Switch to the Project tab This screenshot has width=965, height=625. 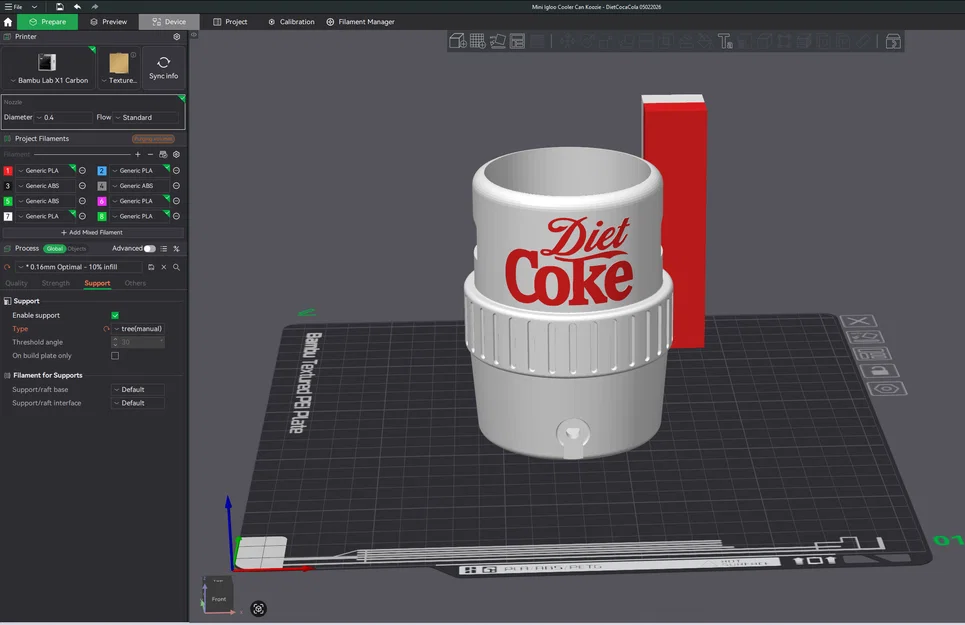pos(230,22)
